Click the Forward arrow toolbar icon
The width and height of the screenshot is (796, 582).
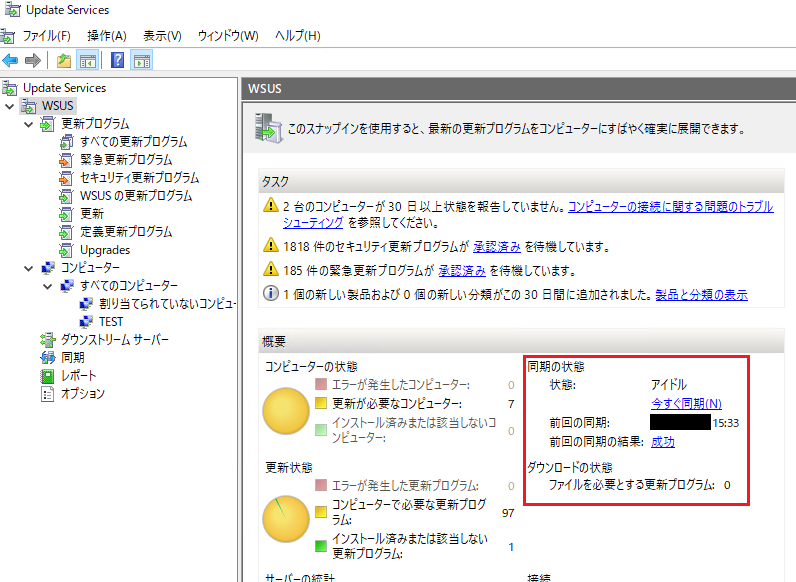click(32, 61)
